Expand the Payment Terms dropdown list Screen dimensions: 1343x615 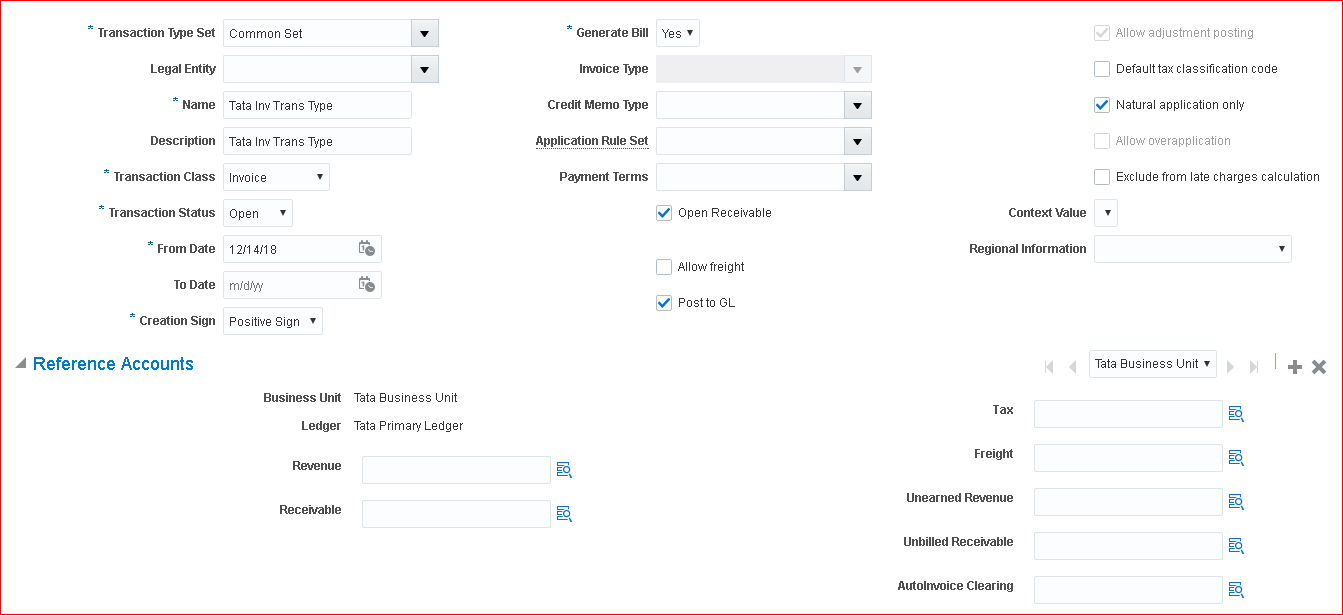coord(857,177)
